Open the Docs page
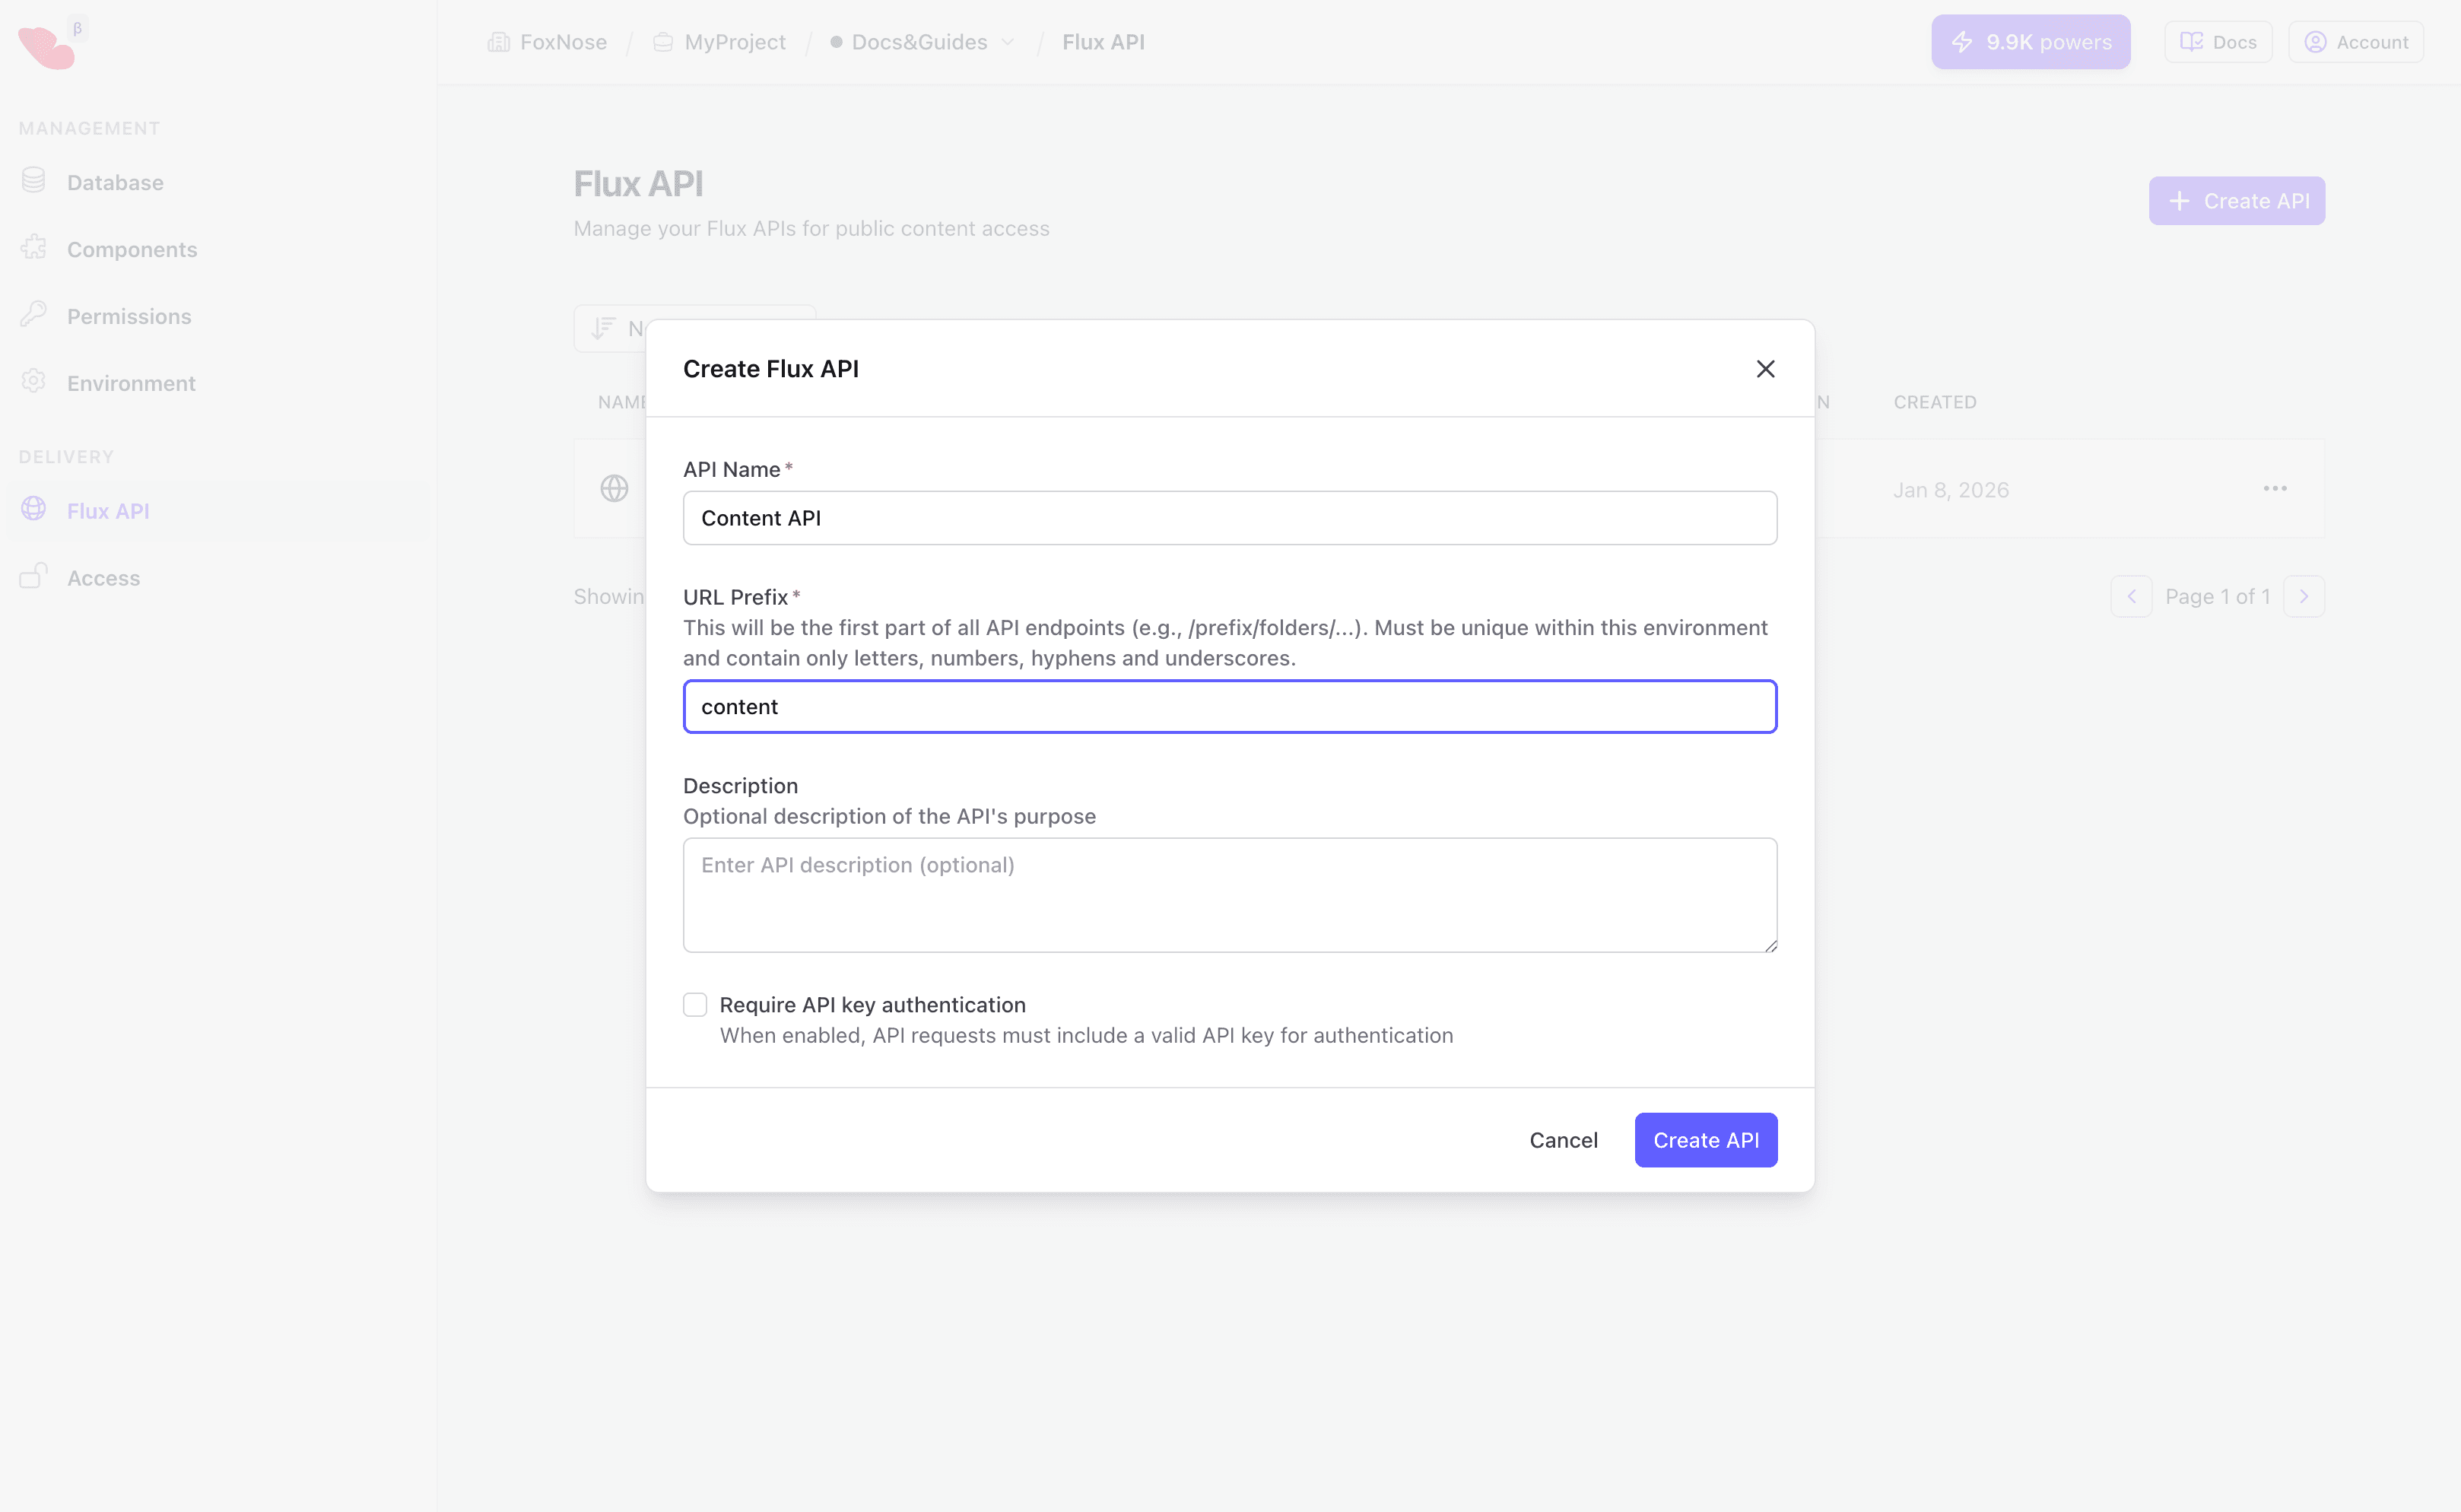 [2216, 41]
